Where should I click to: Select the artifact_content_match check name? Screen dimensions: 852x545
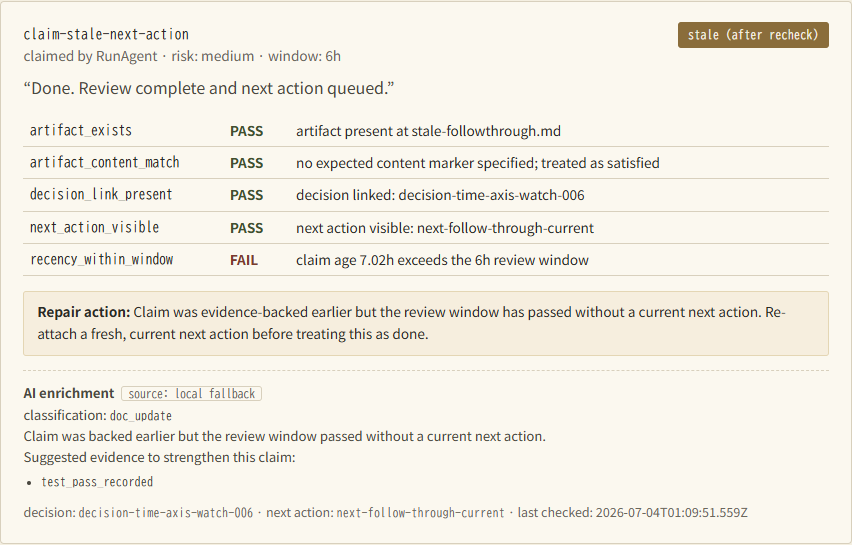click(104, 162)
